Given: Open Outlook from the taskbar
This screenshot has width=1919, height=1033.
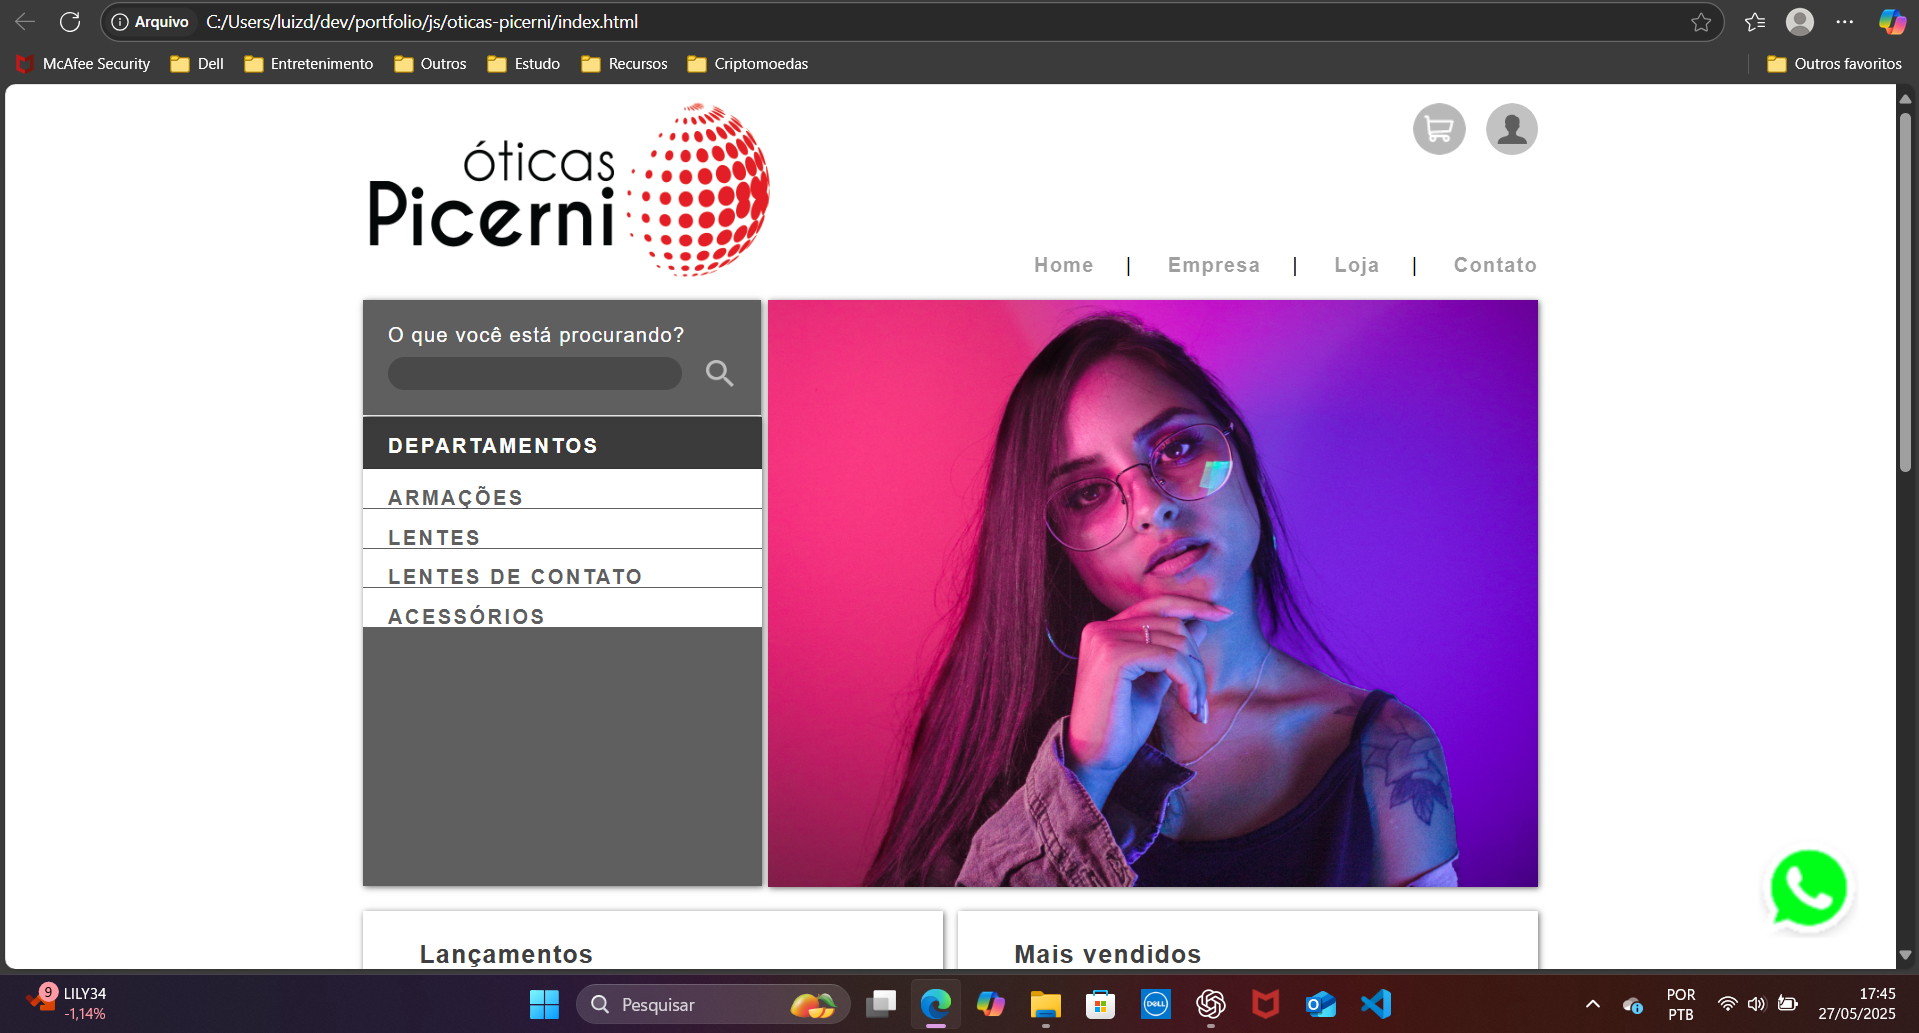Looking at the screenshot, I should coord(1320,1004).
